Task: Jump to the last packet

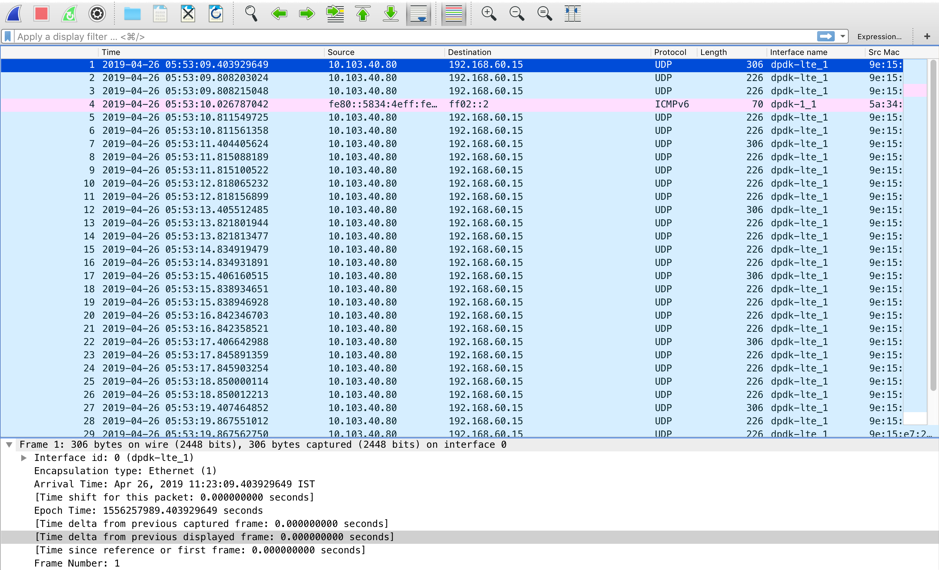Action: [x=390, y=13]
